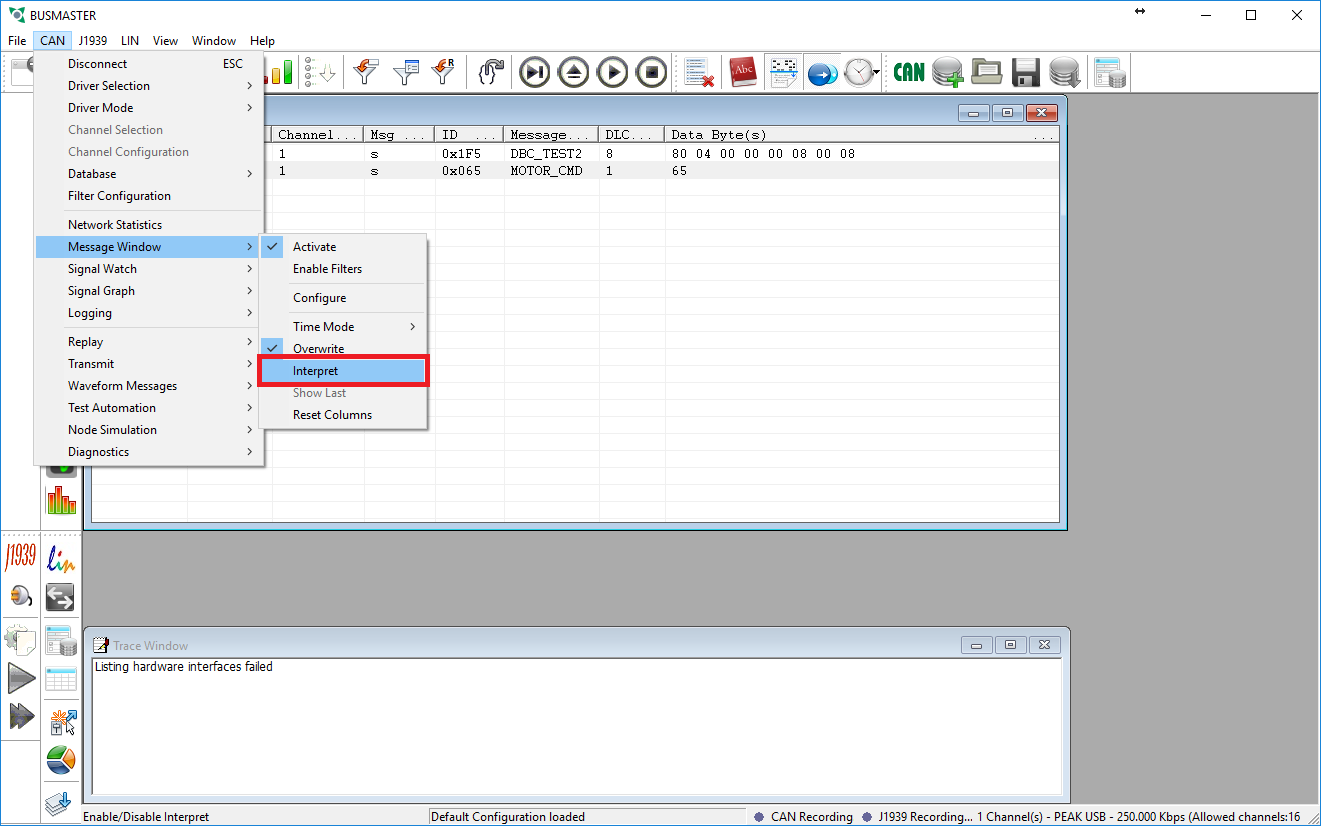Expand the Driver Selection submenu
The width and height of the screenshot is (1321, 826).
149,86
